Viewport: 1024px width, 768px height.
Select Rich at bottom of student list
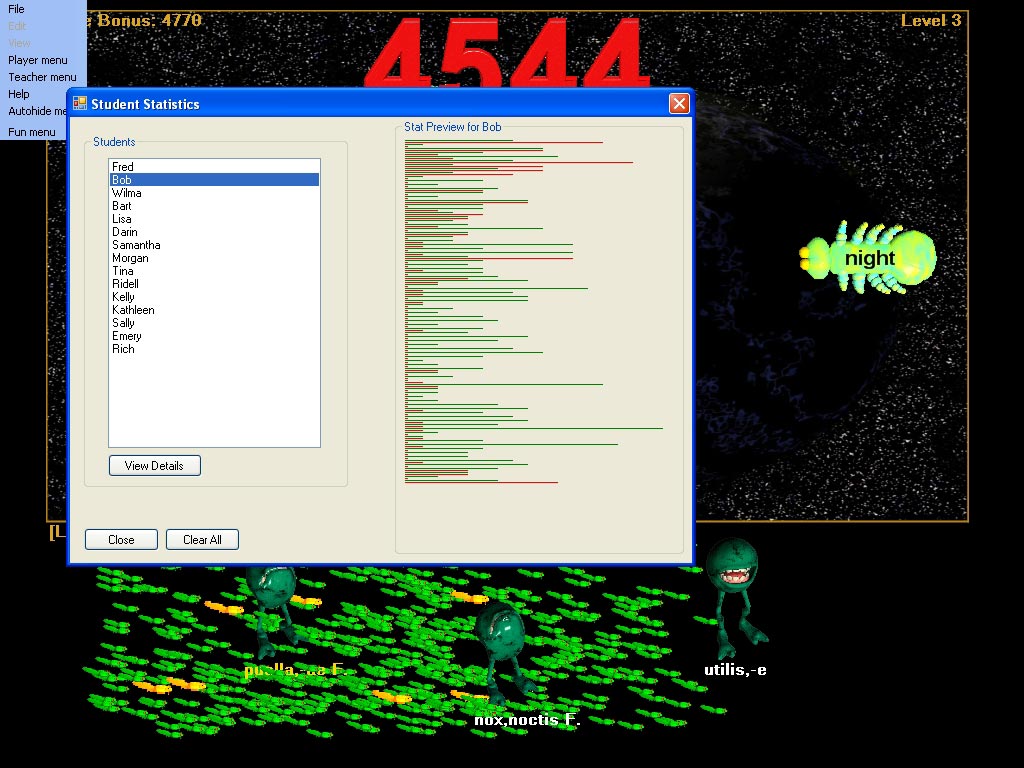123,349
